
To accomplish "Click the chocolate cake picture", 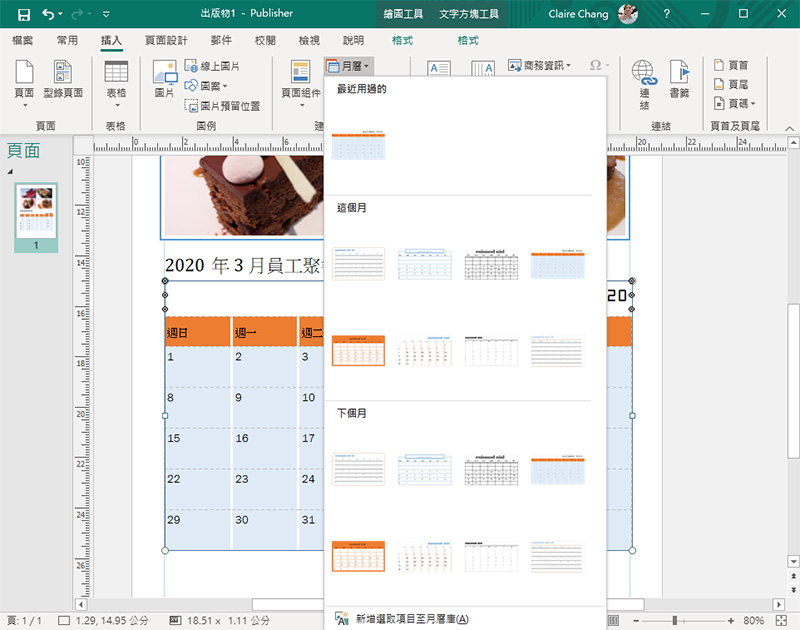I will click(243, 196).
